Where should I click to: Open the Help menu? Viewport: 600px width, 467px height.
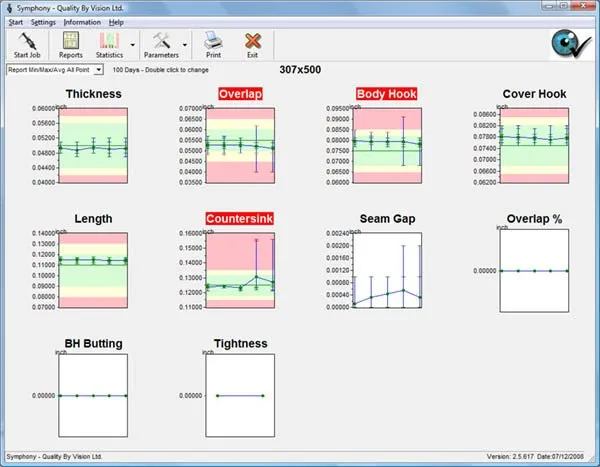116,22
